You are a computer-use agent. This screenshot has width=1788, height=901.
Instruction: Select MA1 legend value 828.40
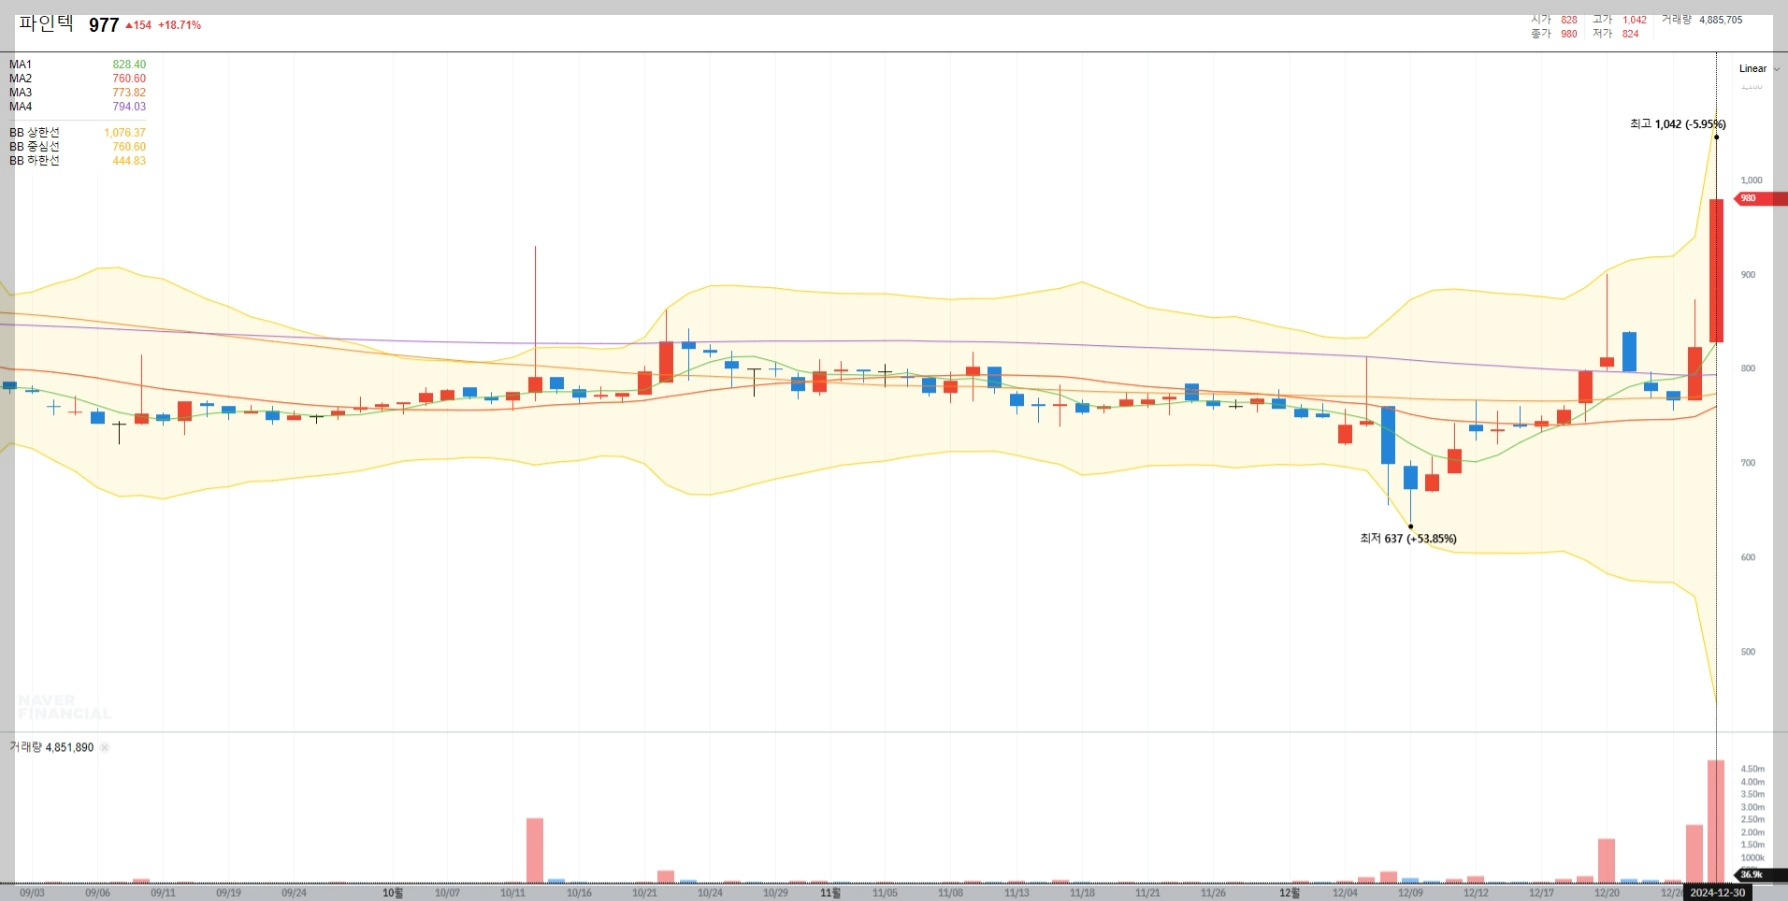coord(129,64)
